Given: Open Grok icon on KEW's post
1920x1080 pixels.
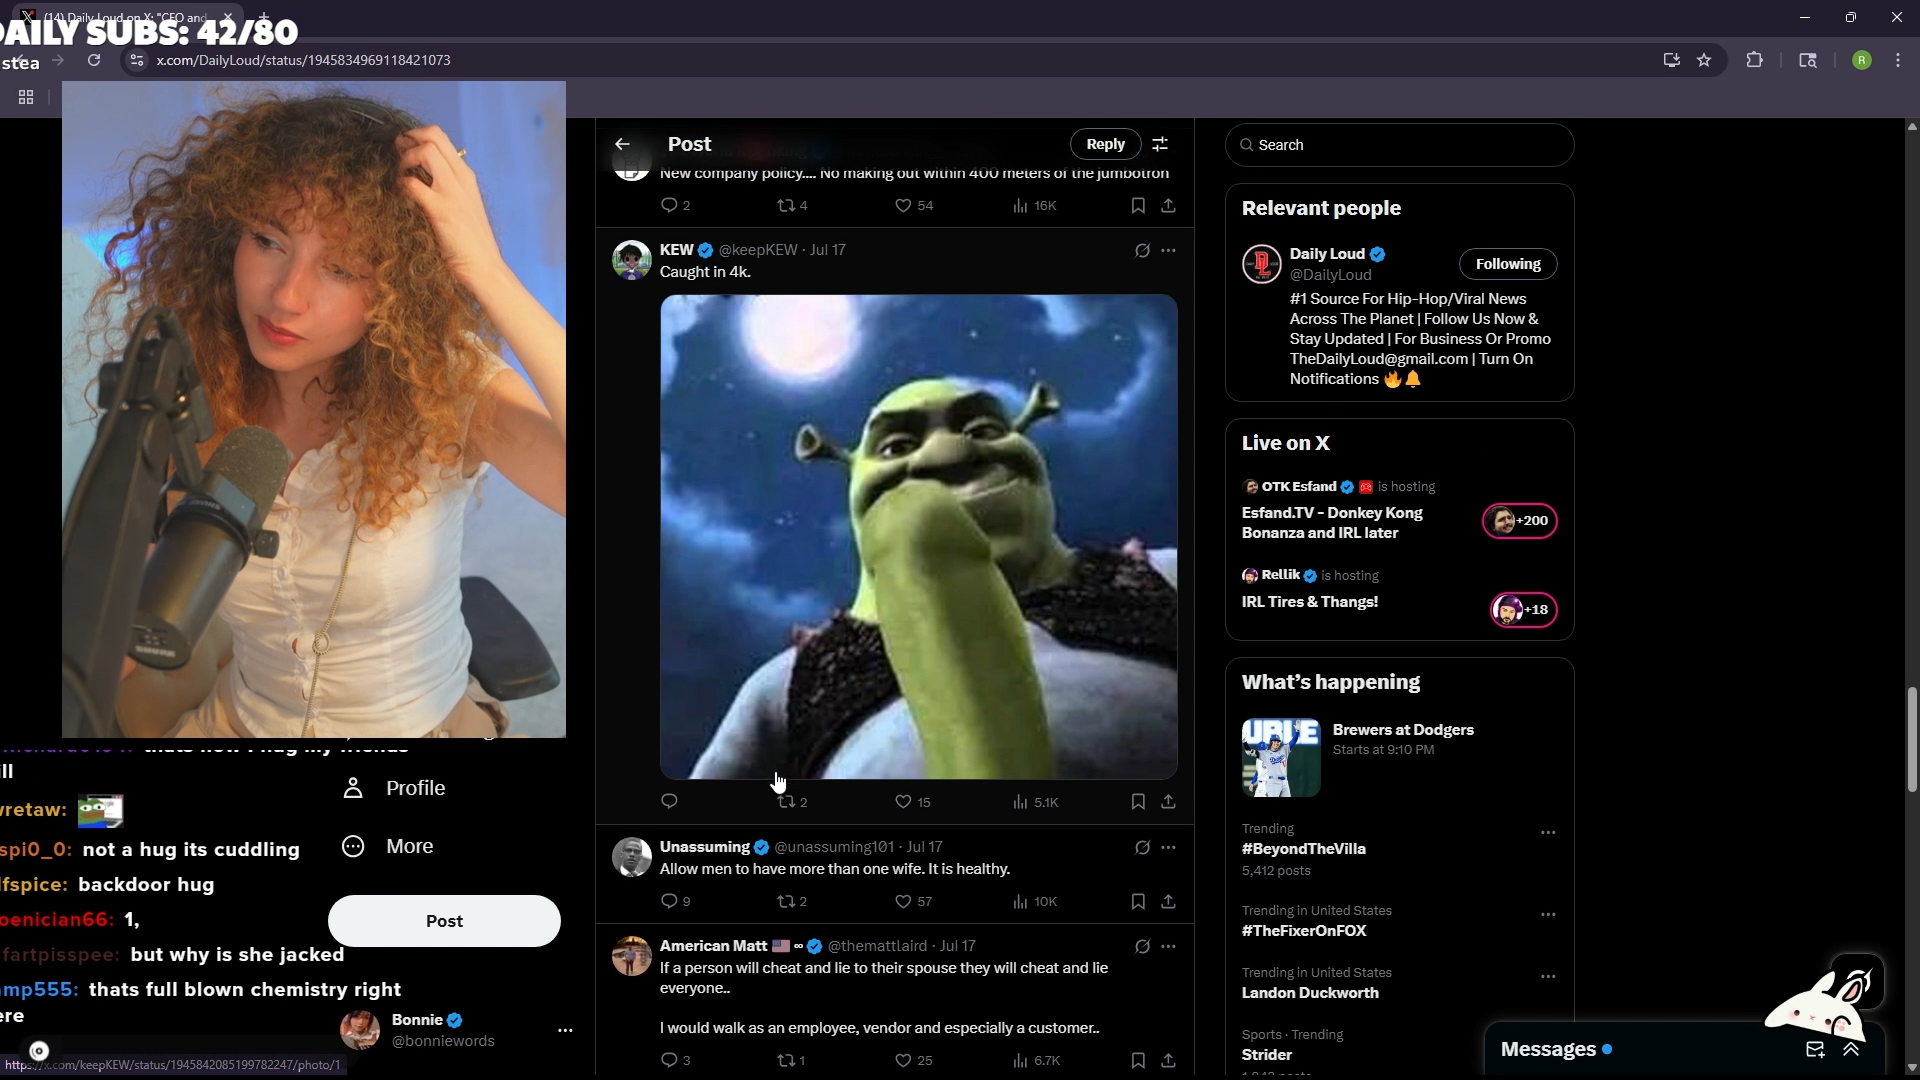Looking at the screenshot, I should pyautogui.click(x=1142, y=250).
